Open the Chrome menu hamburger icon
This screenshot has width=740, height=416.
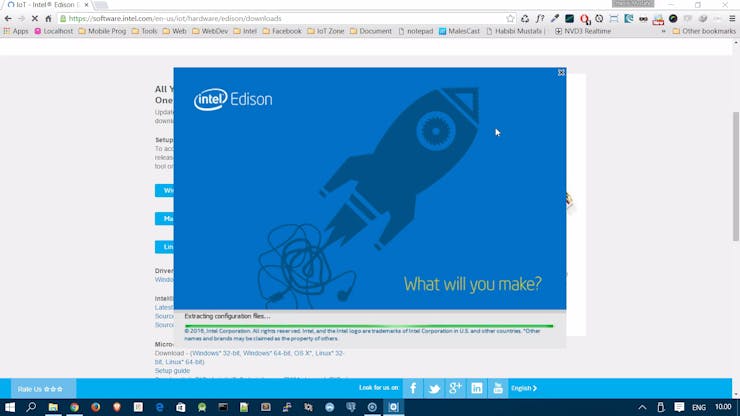pyautogui.click(x=732, y=18)
